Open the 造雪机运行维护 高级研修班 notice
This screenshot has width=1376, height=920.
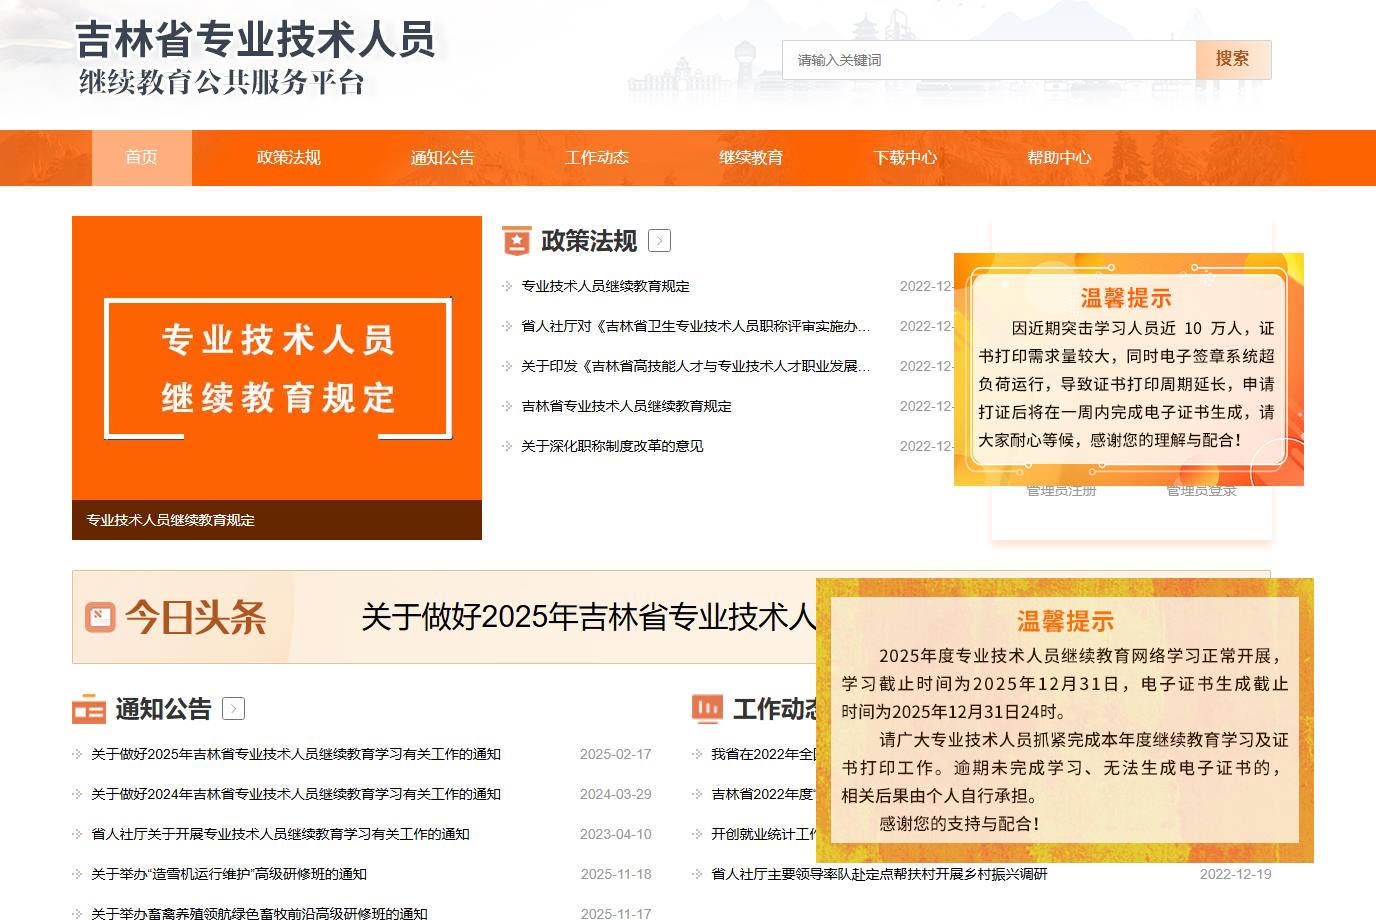pyautogui.click(x=229, y=874)
